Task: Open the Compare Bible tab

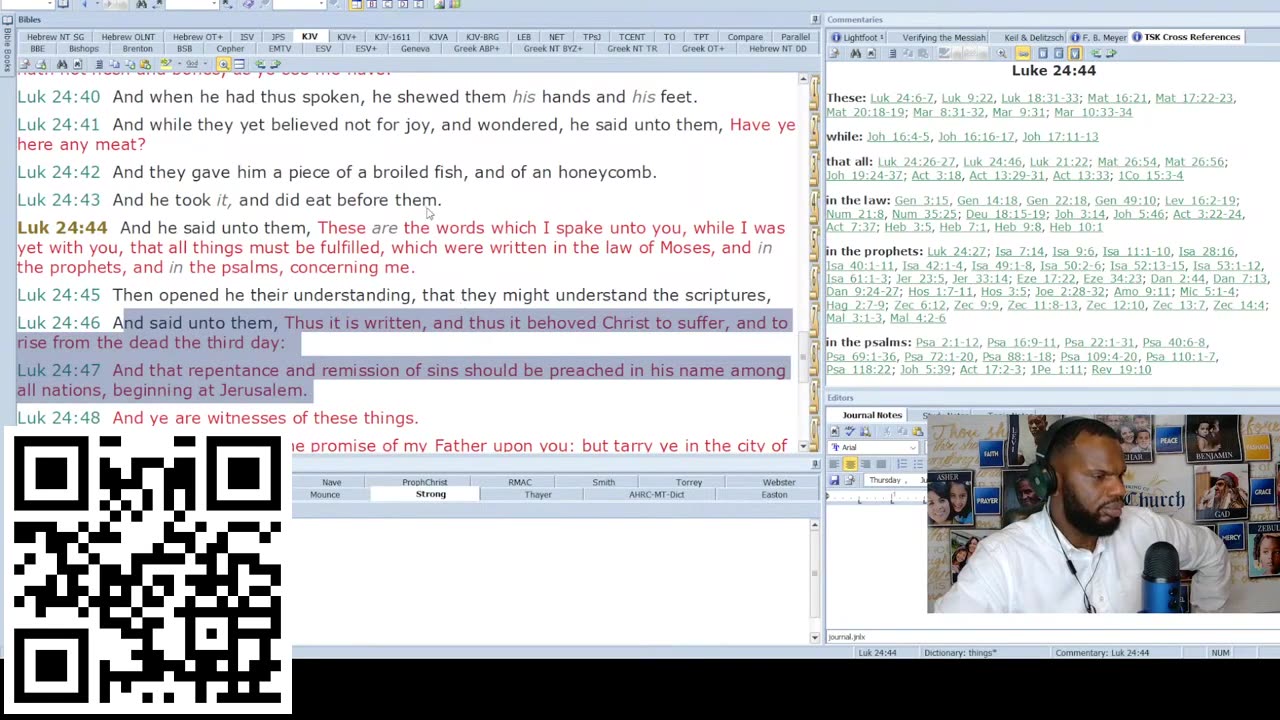Action: 745,37
